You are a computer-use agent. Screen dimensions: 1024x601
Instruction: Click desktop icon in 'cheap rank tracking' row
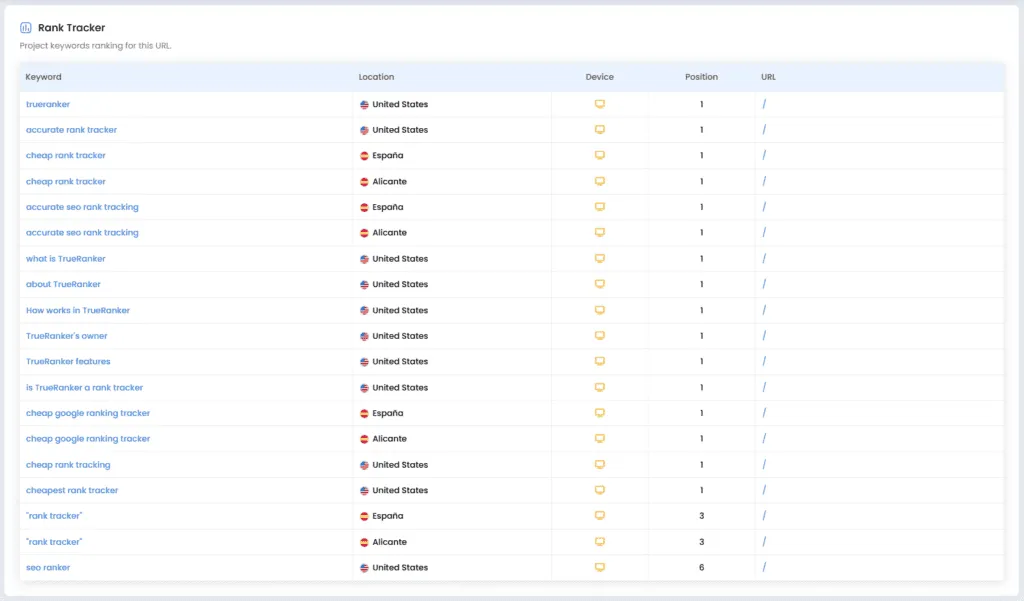point(600,464)
